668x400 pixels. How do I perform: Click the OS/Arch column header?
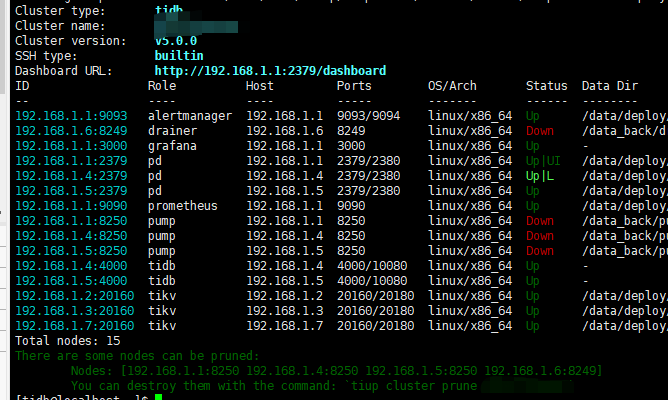pyautogui.click(x=452, y=86)
